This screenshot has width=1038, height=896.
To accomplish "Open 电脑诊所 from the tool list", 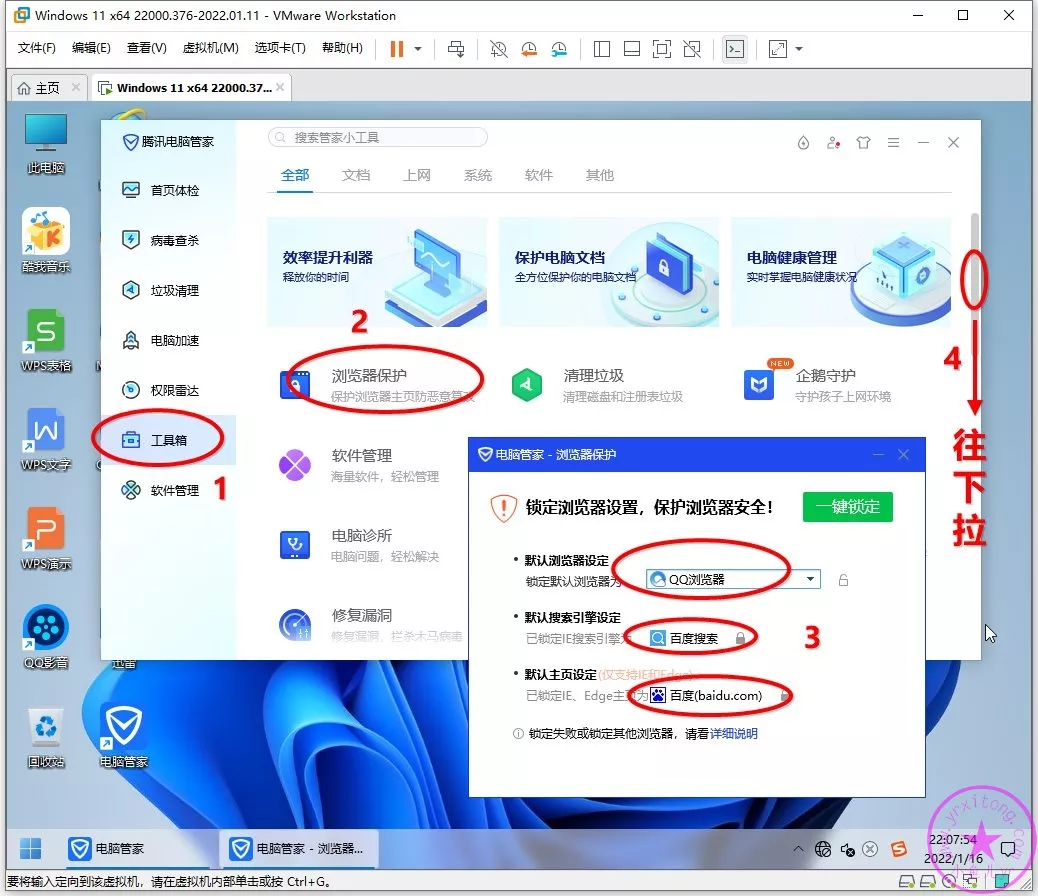I will pyautogui.click(x=361, y=536).
